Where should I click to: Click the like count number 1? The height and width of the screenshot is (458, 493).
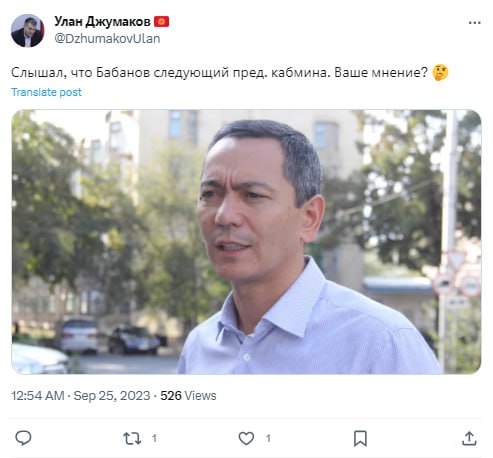(268, 438)
